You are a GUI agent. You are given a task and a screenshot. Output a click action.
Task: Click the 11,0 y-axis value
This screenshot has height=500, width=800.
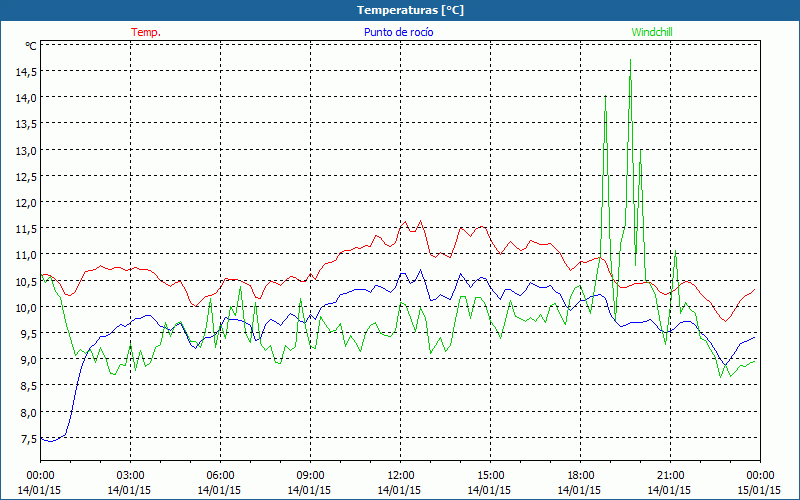(26, 256)
